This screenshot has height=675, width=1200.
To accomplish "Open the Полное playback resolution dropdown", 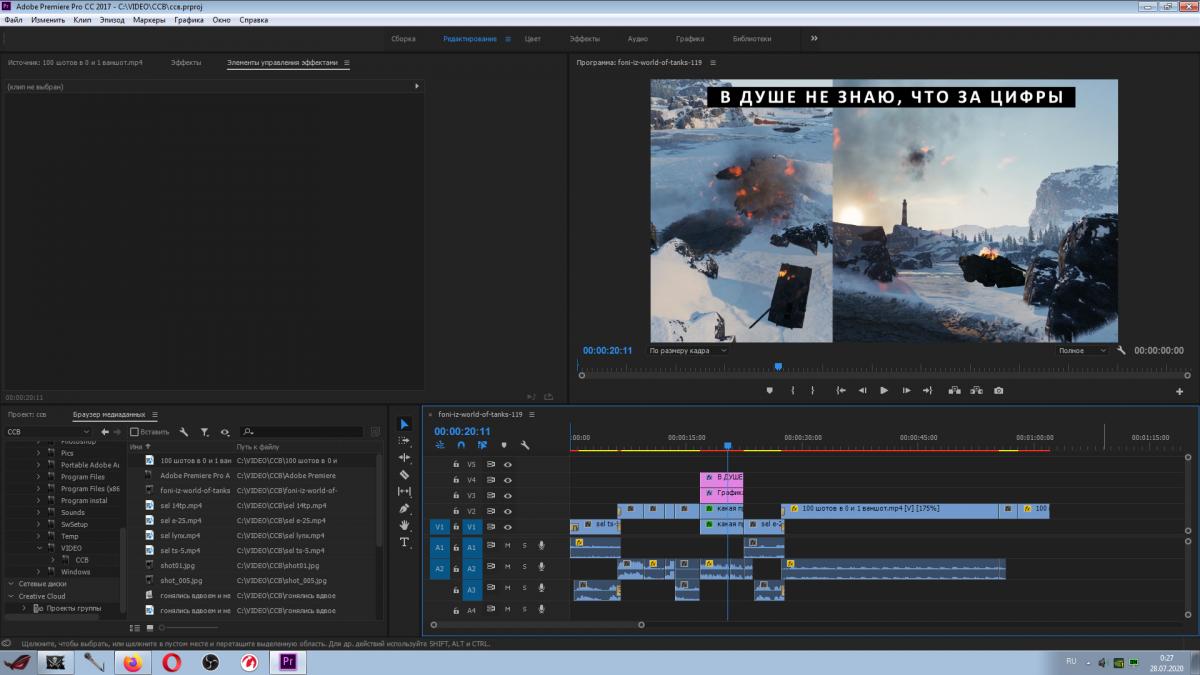I will [1083, 351].
